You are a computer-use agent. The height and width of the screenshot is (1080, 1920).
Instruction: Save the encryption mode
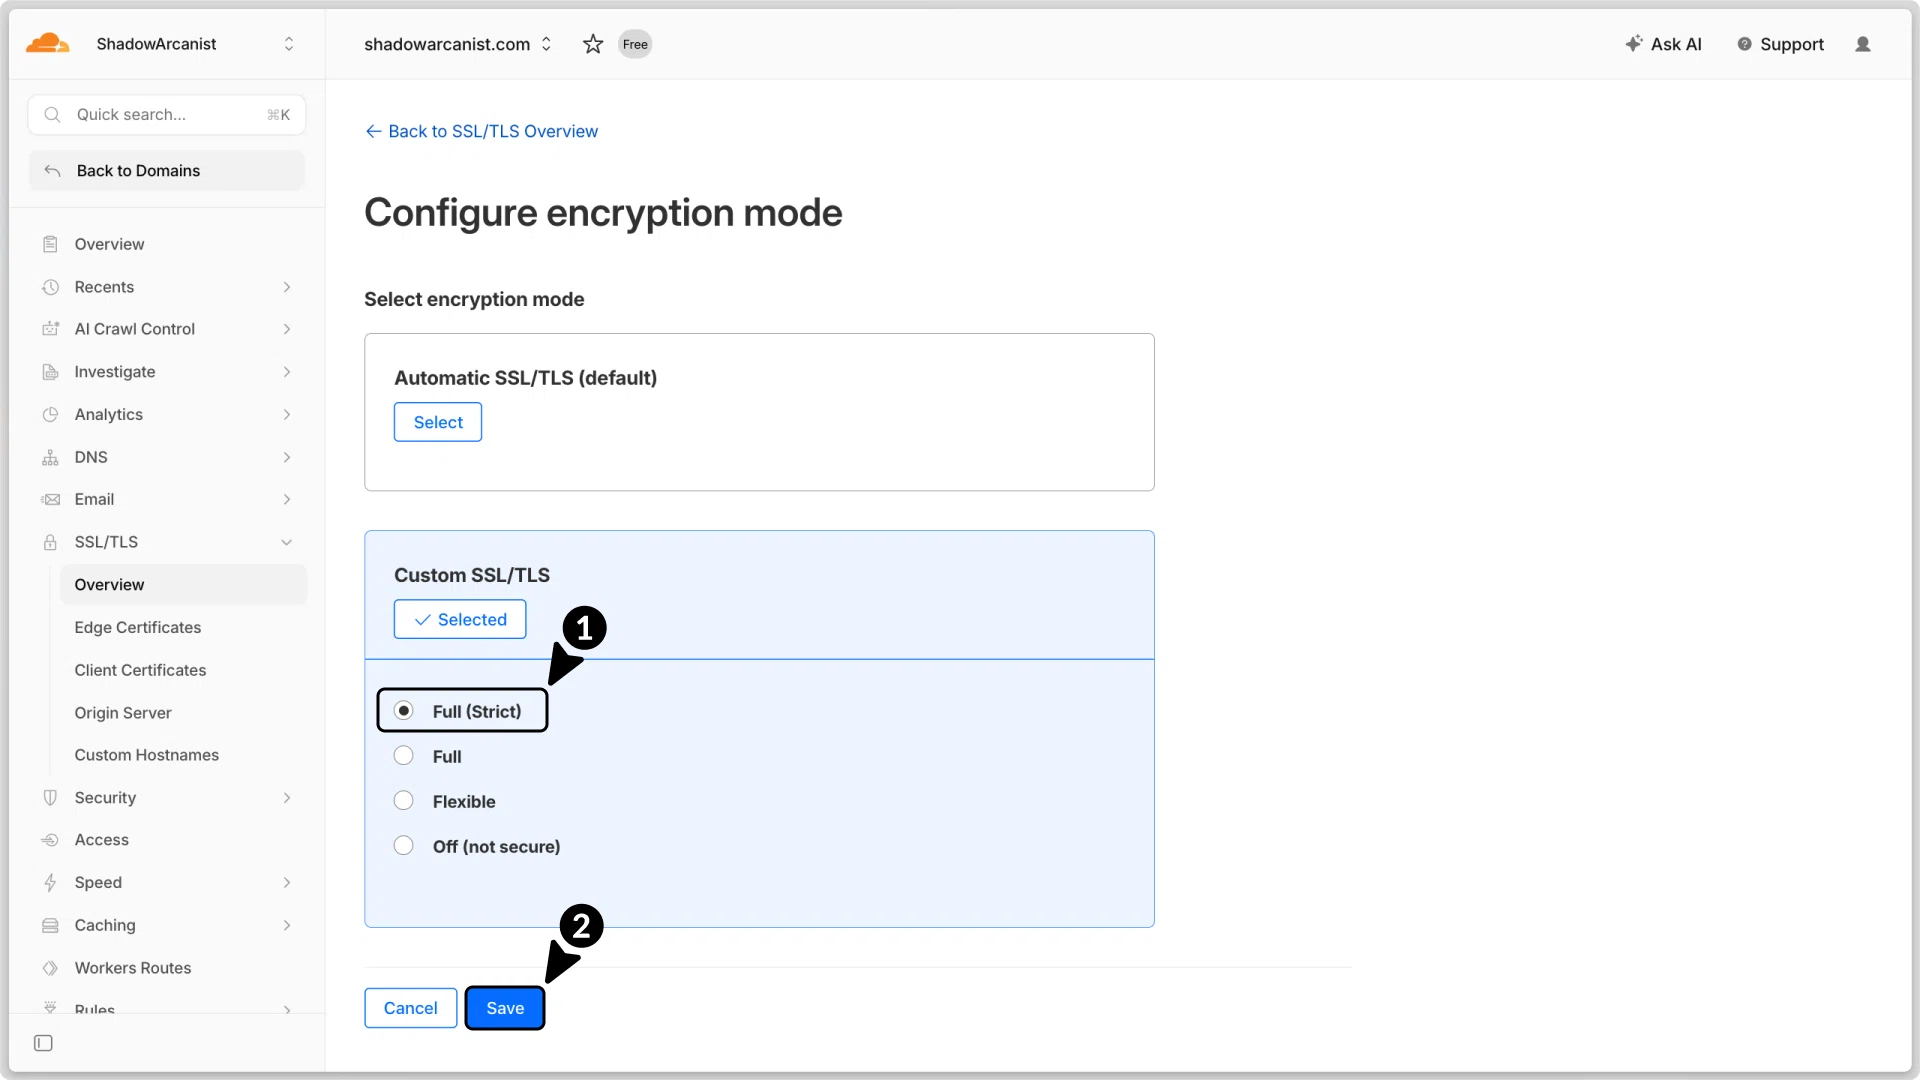tap(505, 1008)
